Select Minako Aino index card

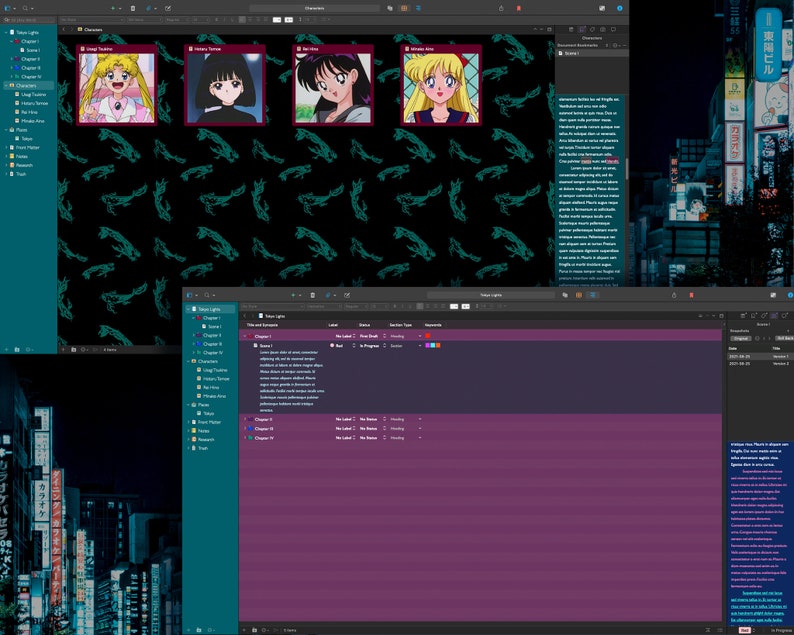click(441, 85)
